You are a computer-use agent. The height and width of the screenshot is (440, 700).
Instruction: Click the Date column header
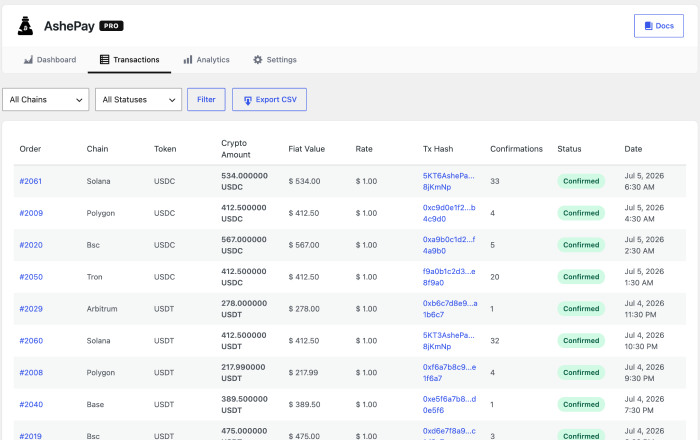point(633,149)
